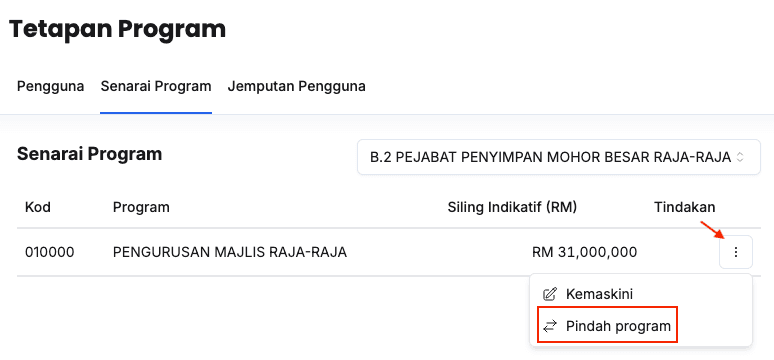774x360 pixels.
Task: Open the three-dot actions menu
Action: (735, 252)
